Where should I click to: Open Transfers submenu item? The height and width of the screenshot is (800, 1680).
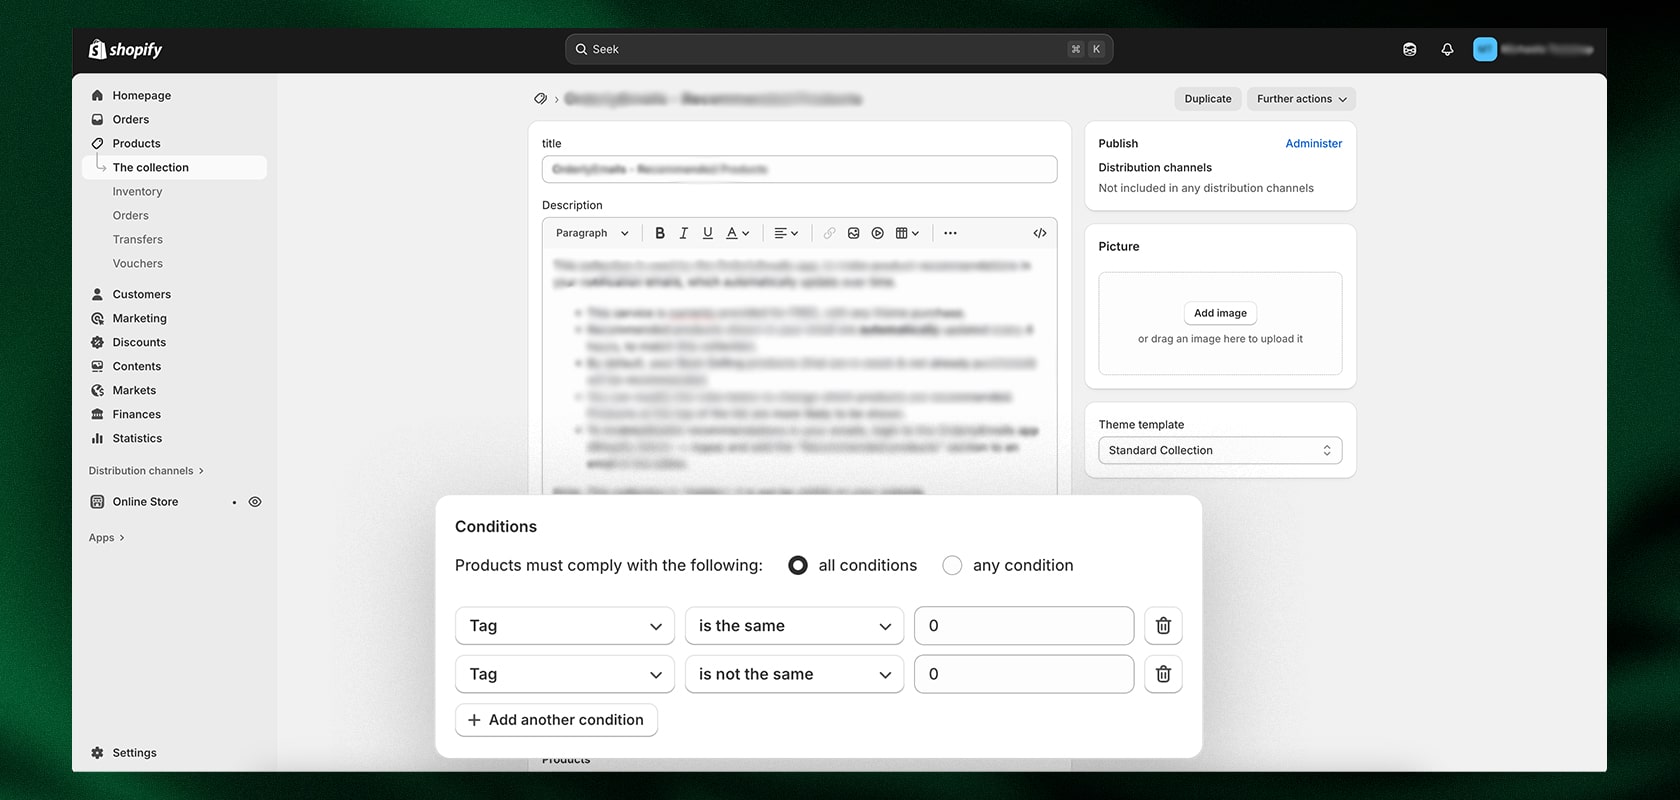coord(138,240)
